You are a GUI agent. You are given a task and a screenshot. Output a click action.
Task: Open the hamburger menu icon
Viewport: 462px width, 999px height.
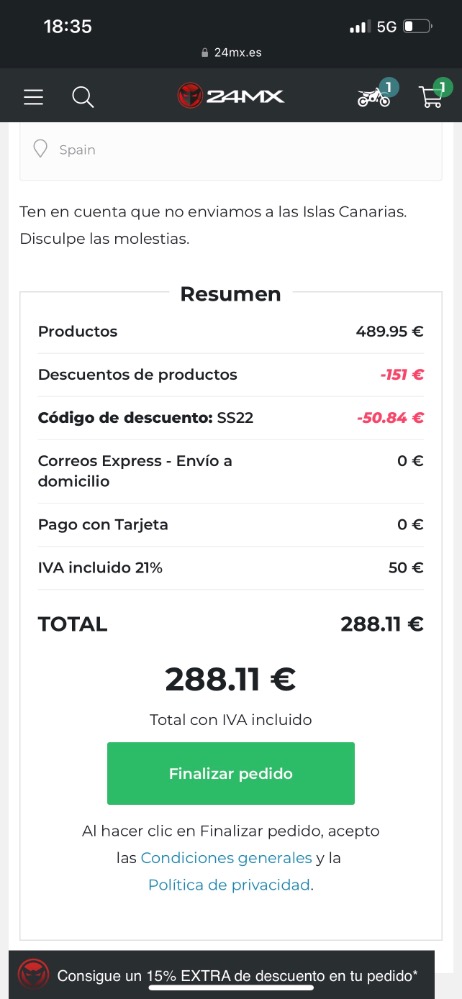pos(34,97)
